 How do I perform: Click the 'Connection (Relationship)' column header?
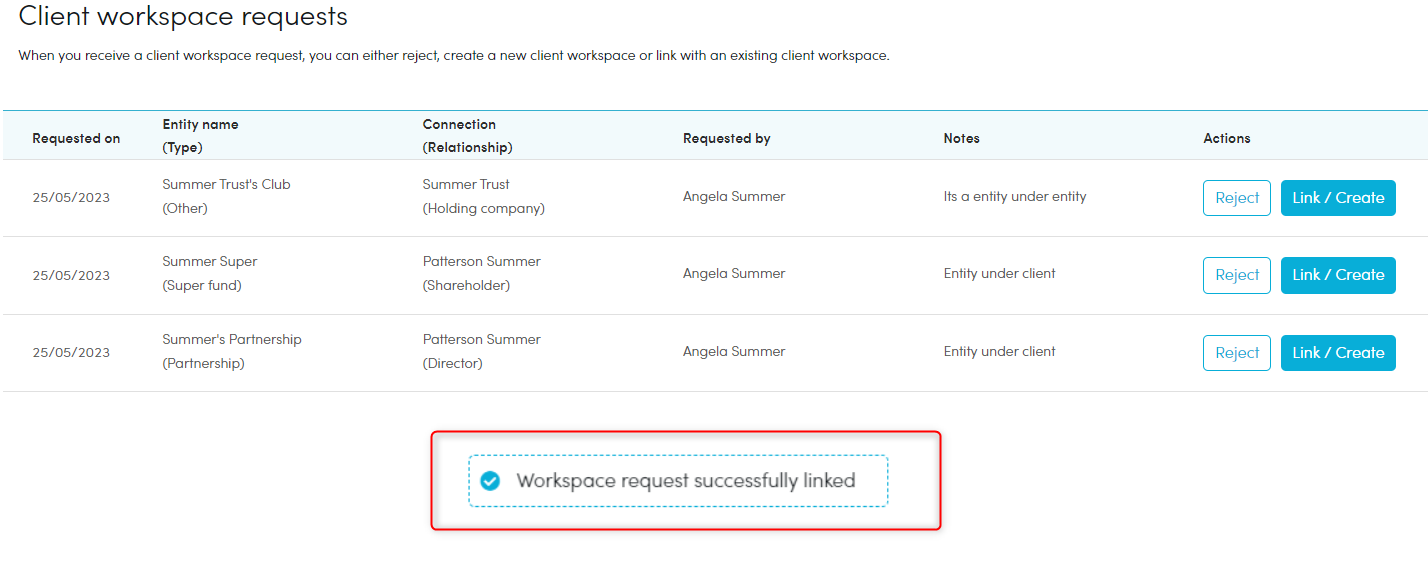[467, 136]
